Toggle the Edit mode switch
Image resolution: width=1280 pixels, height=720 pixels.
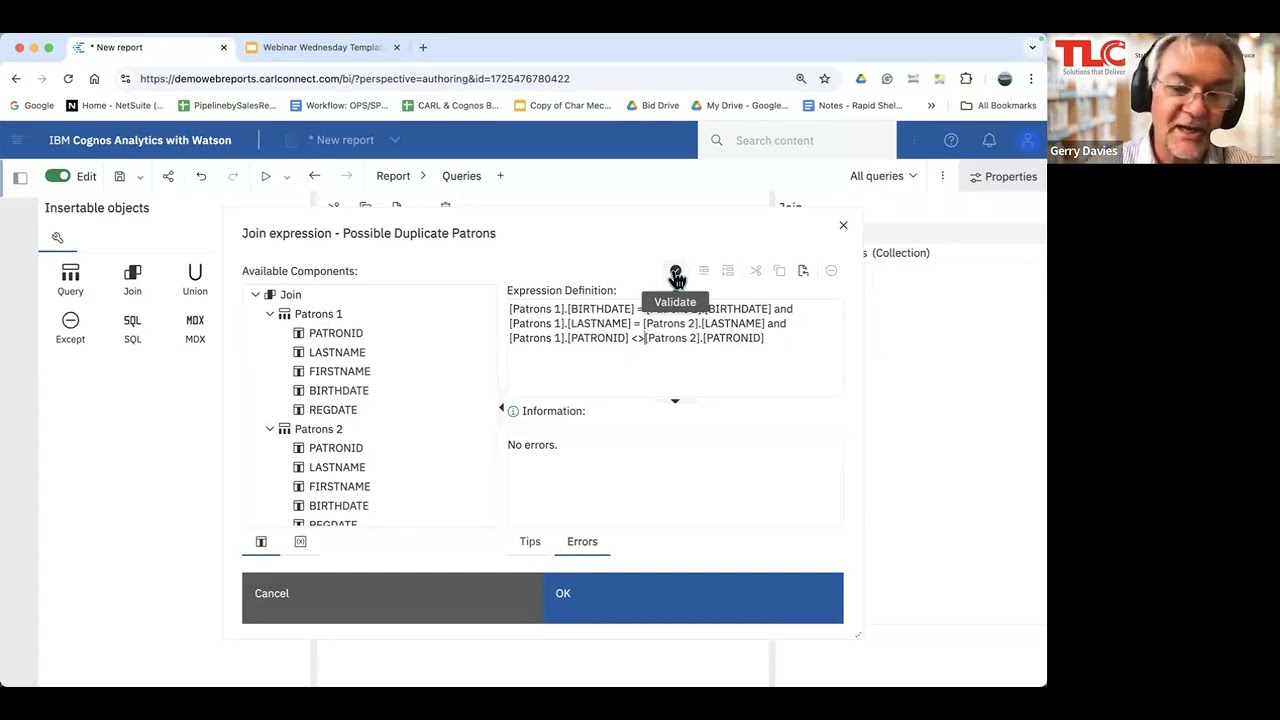point(57,176)
